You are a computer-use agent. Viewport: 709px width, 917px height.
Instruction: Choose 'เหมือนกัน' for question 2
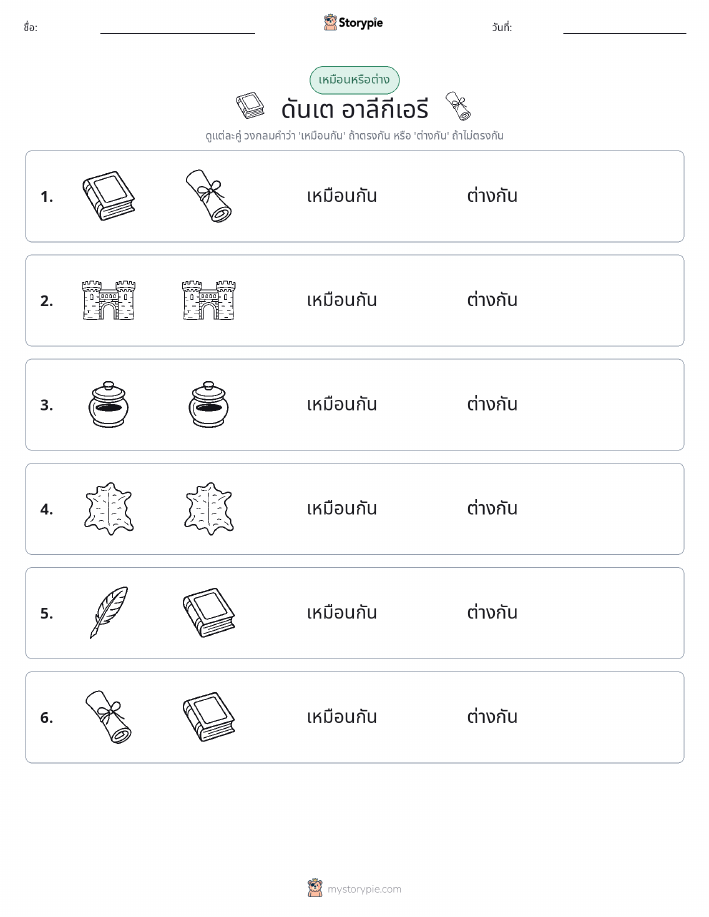click(x=342, y=299)
